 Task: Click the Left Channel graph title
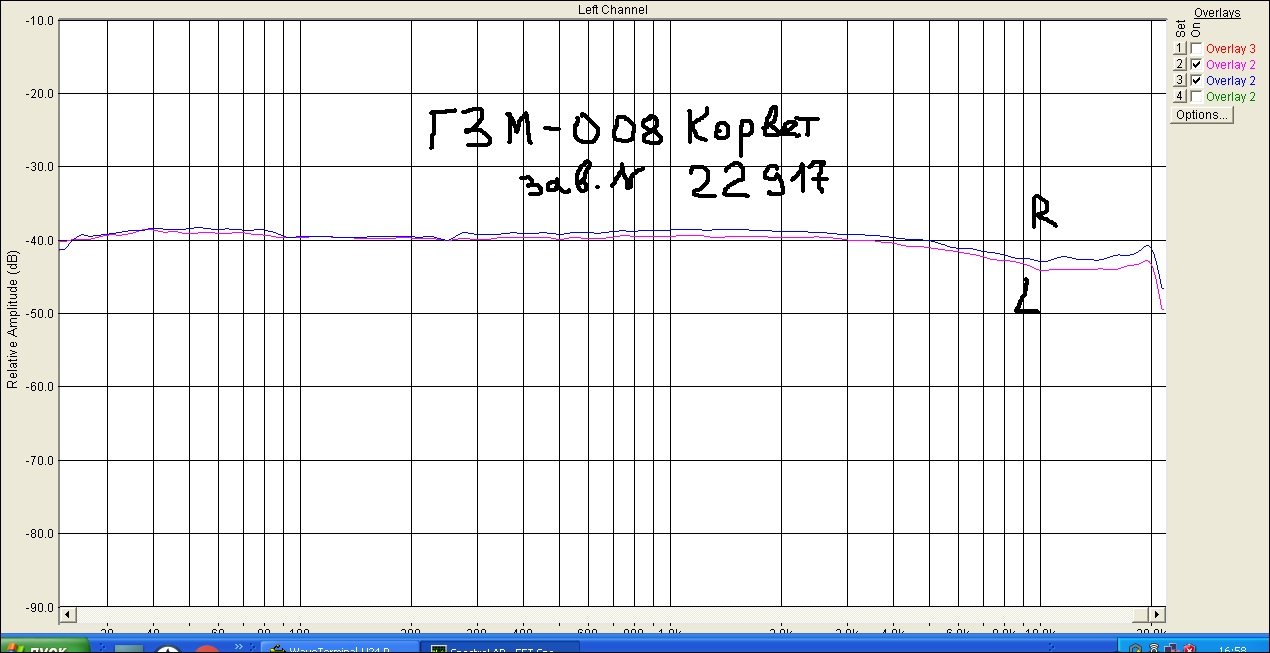[612, 9]
